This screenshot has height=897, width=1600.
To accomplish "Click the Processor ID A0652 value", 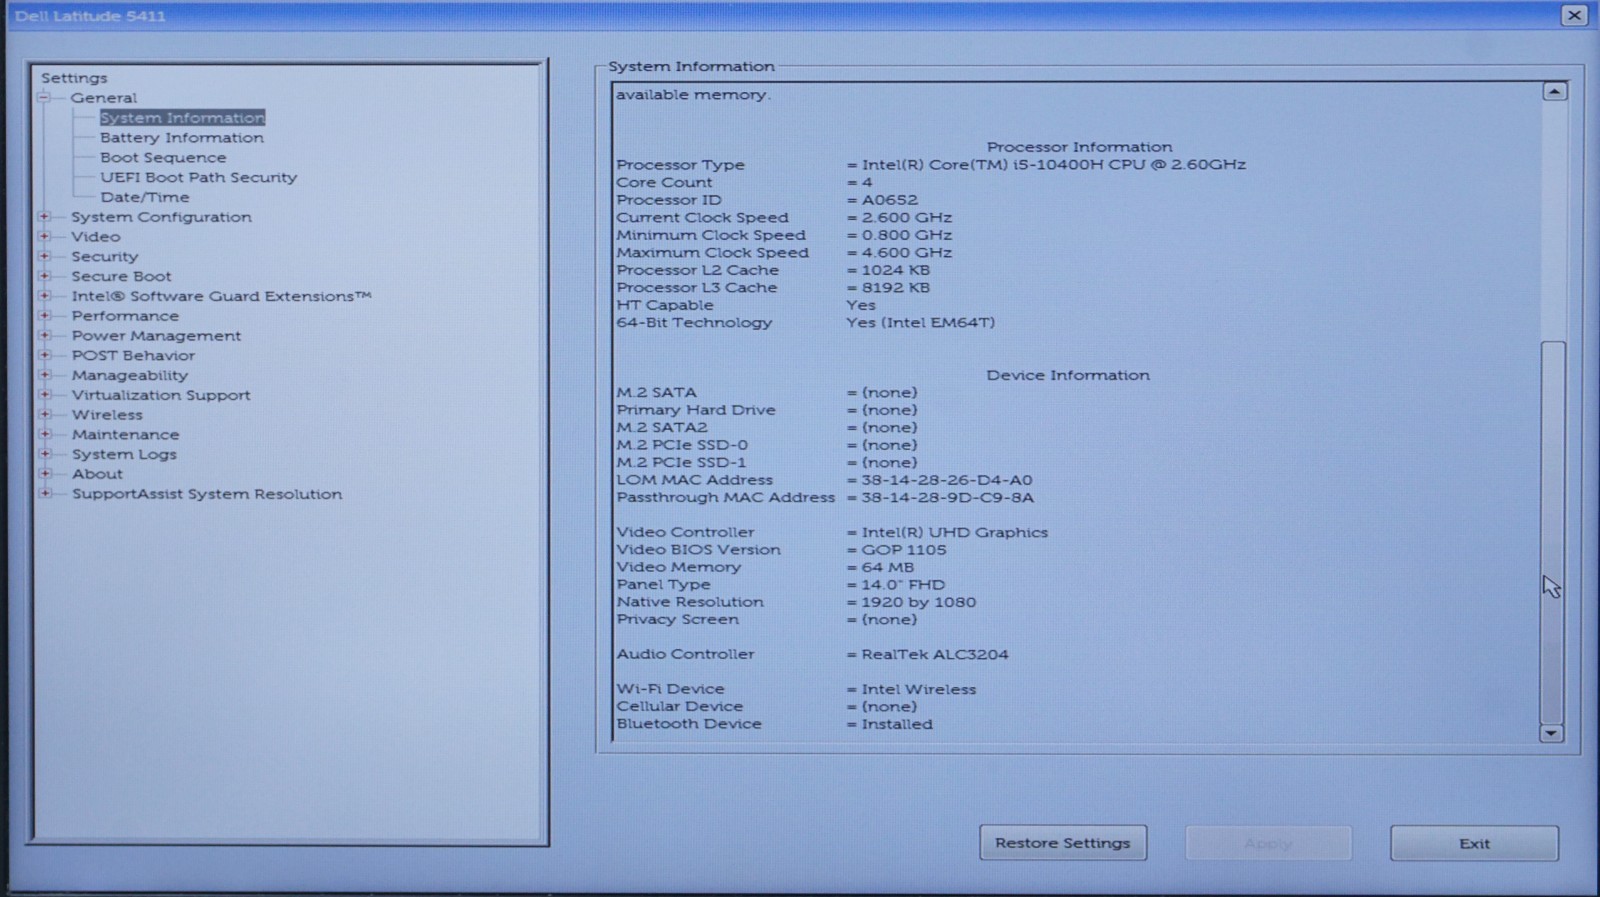I will (890, 200).
